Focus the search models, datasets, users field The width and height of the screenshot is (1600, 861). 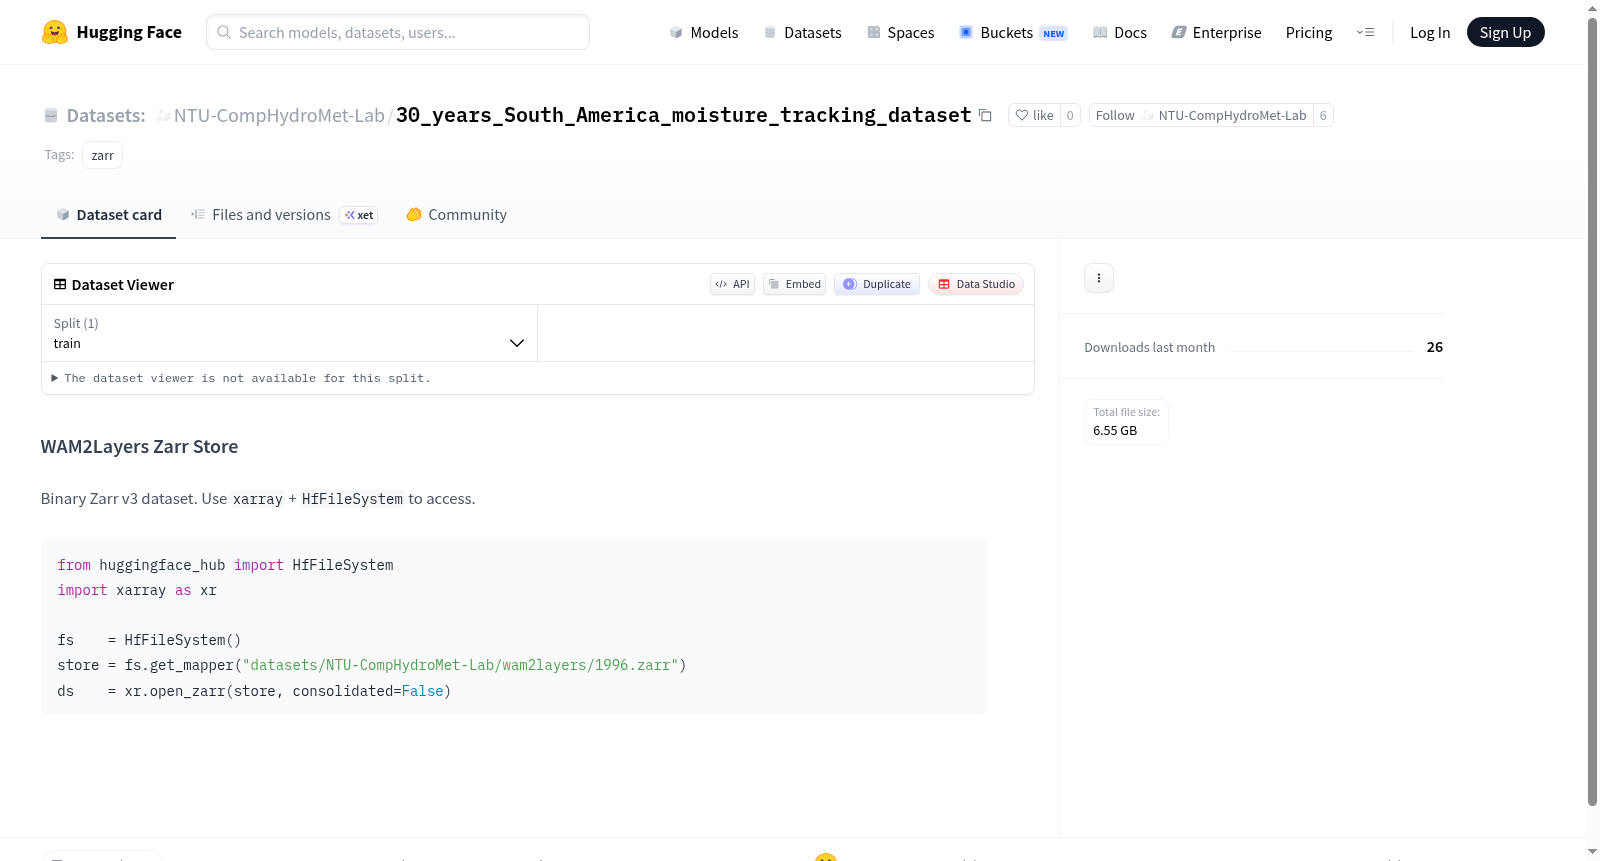click(x=398, y=32)
